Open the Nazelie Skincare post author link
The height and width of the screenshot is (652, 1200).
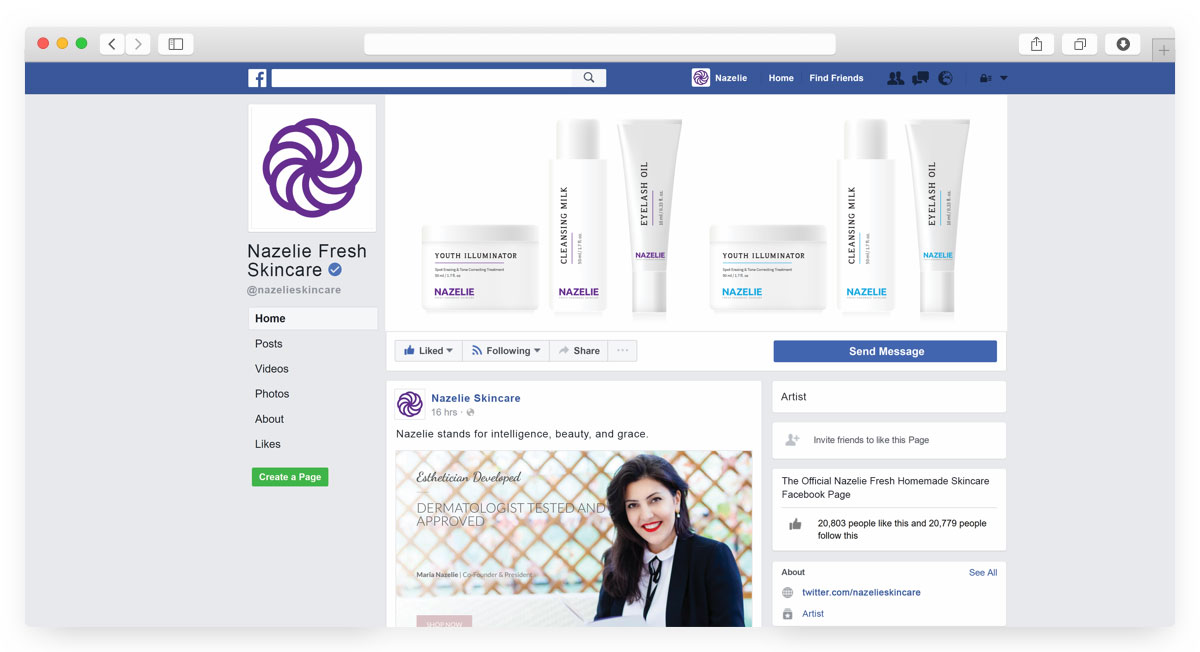[x=476, y=398]
